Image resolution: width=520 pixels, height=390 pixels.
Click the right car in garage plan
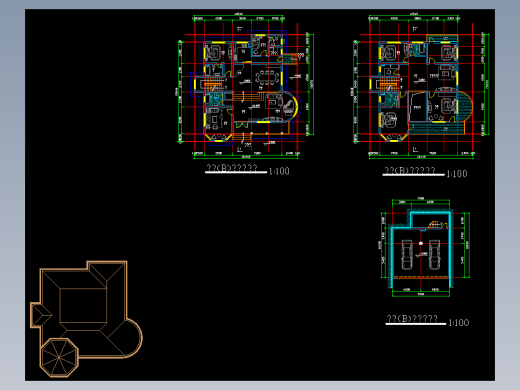434,254
